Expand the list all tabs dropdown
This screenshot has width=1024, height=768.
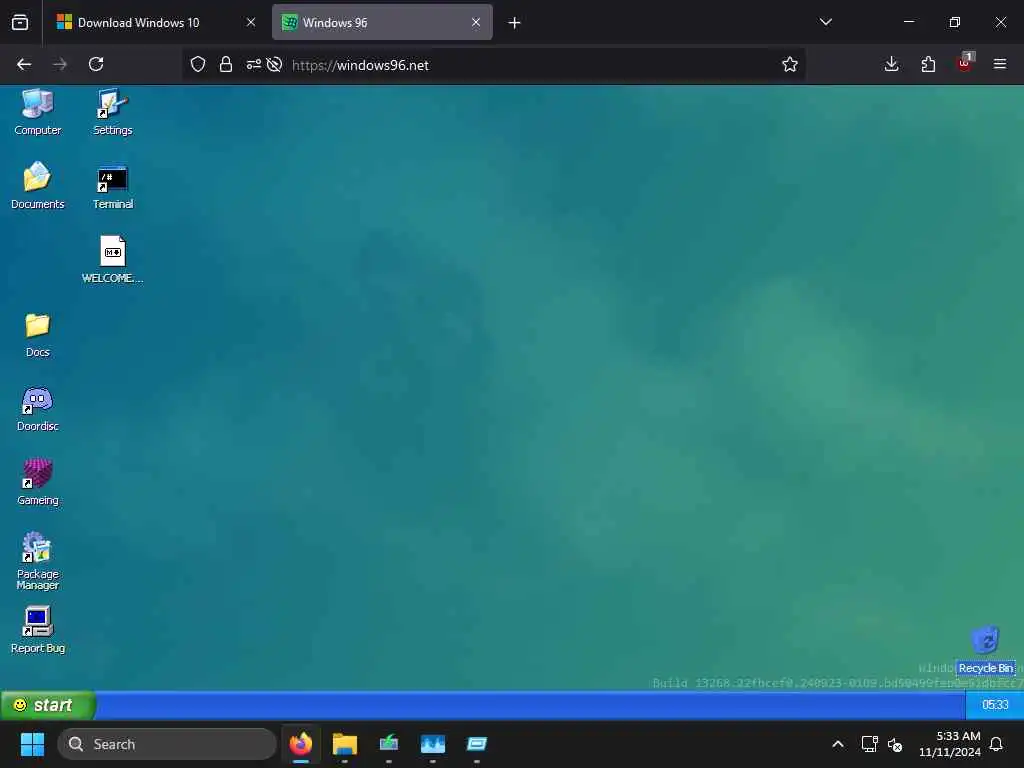tap(825, 22)
